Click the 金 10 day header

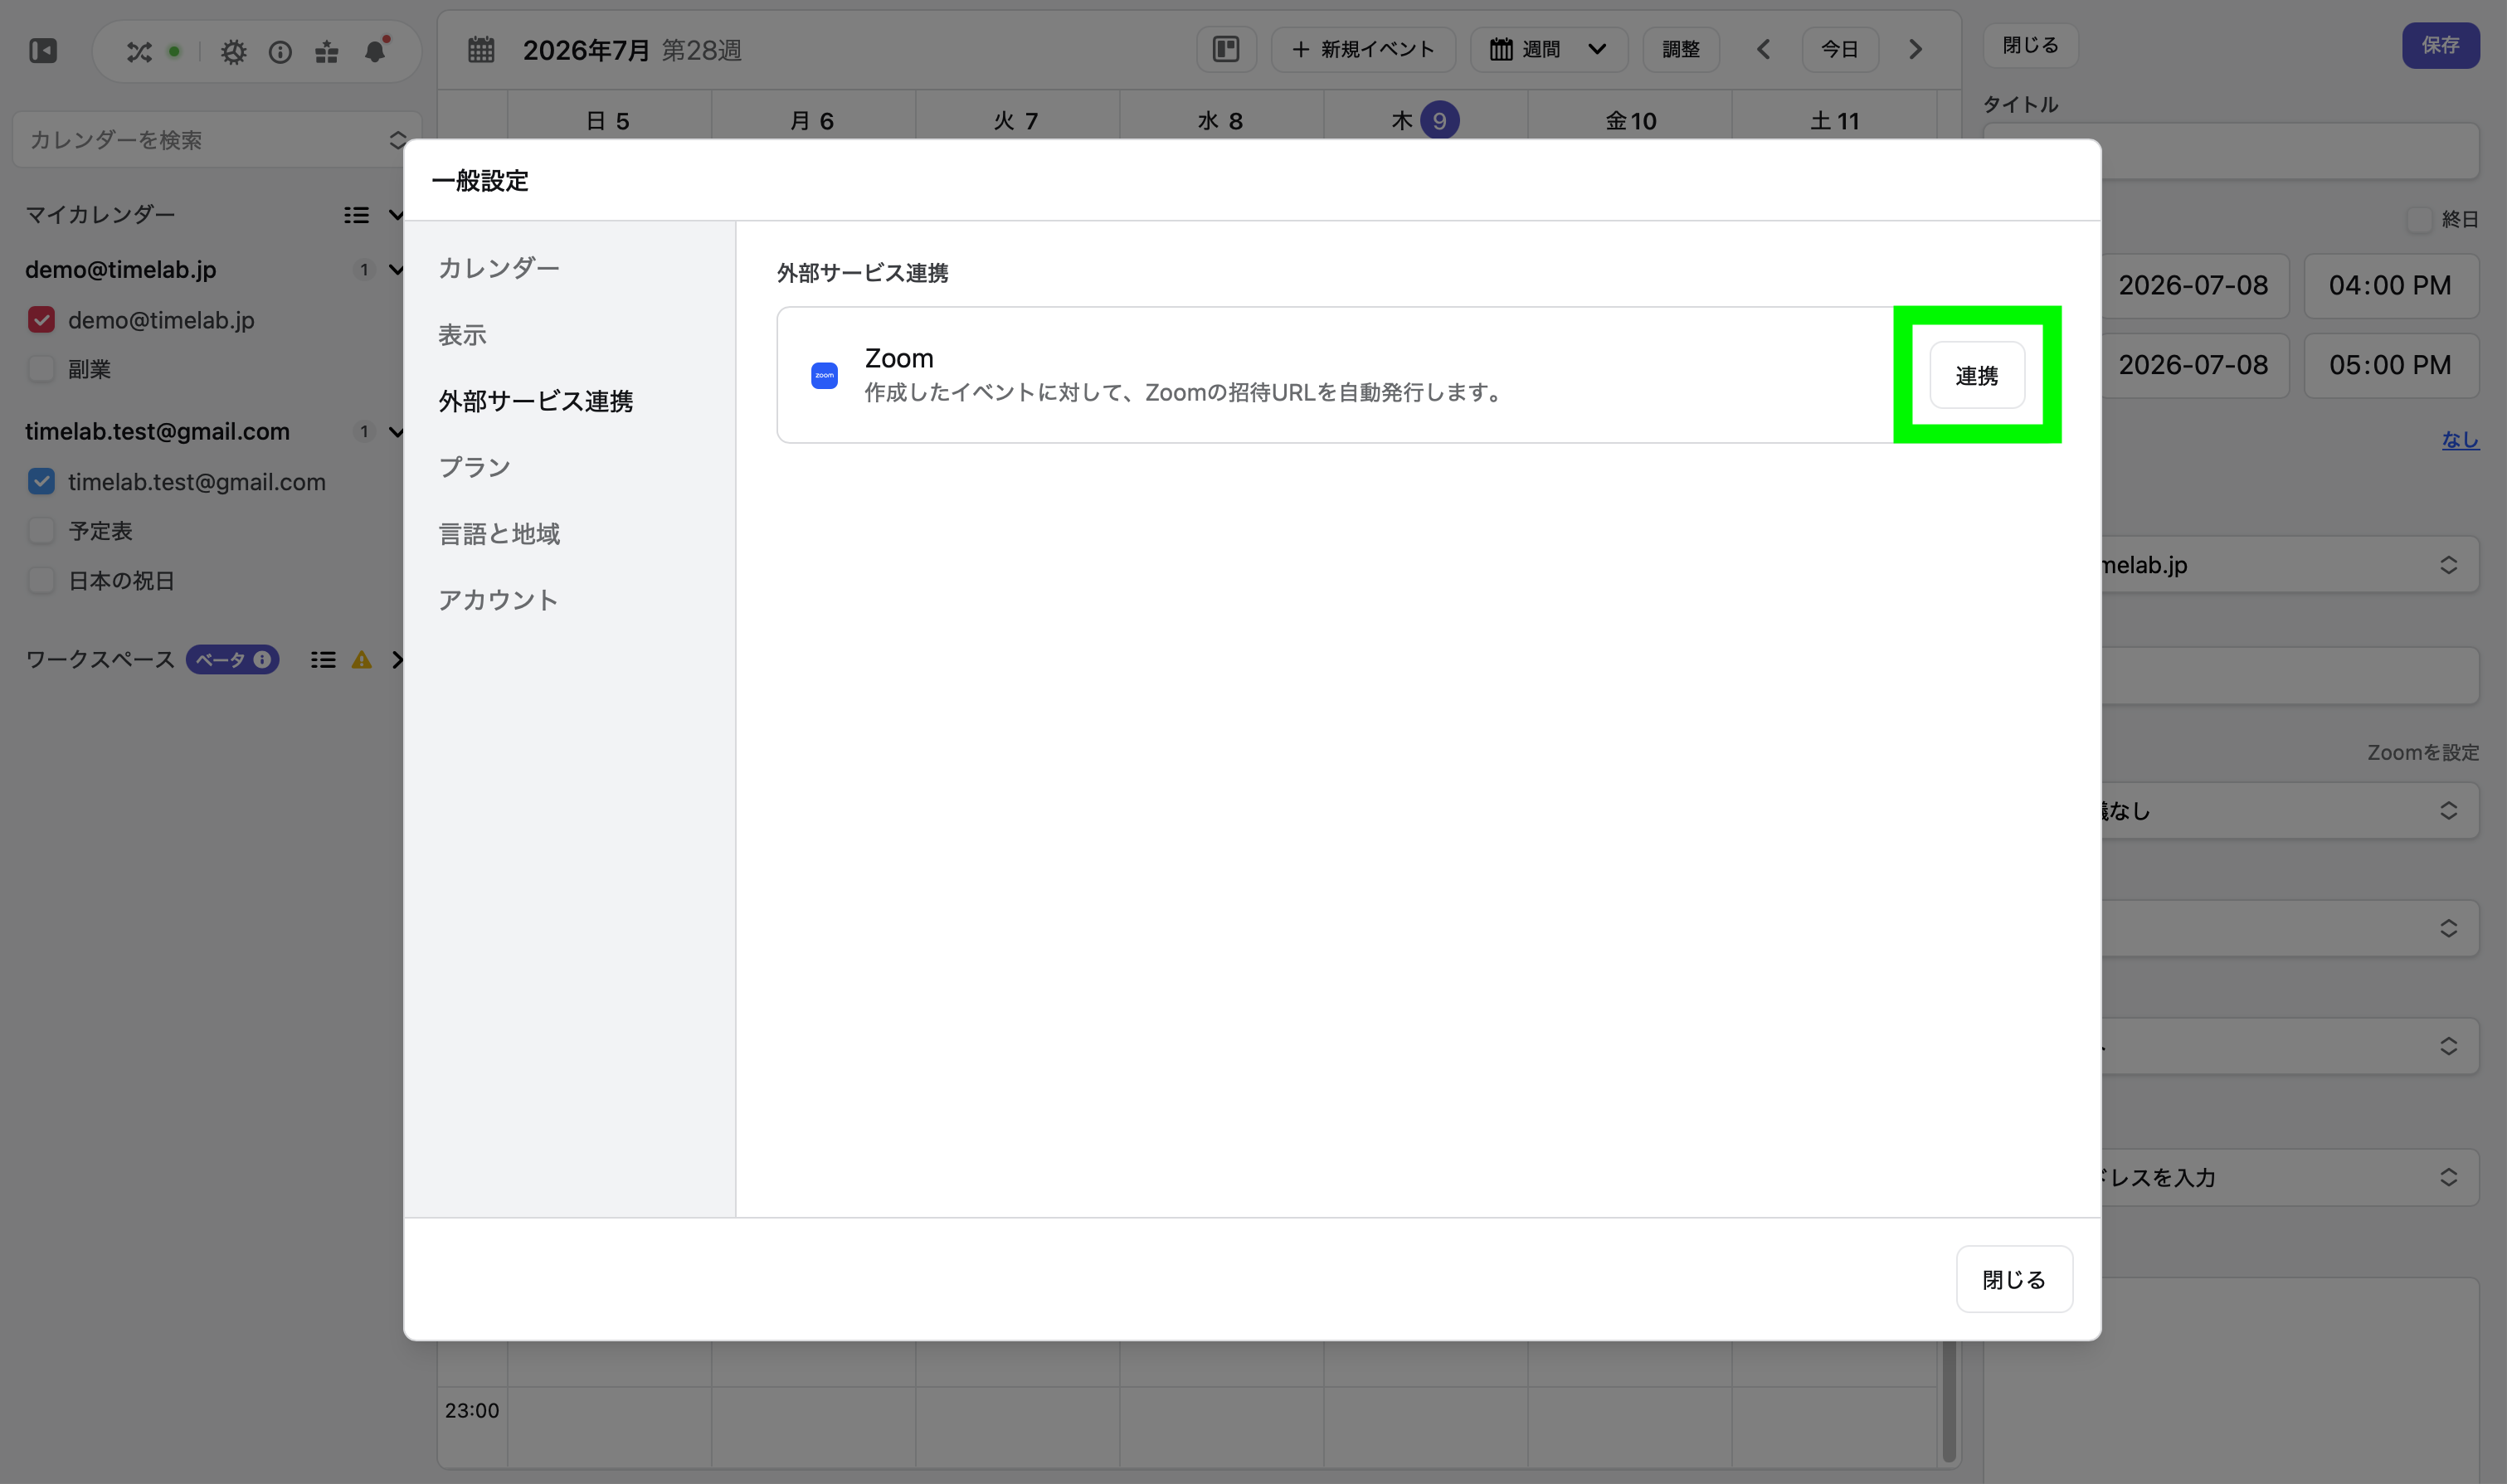[x=1630, y=121]
